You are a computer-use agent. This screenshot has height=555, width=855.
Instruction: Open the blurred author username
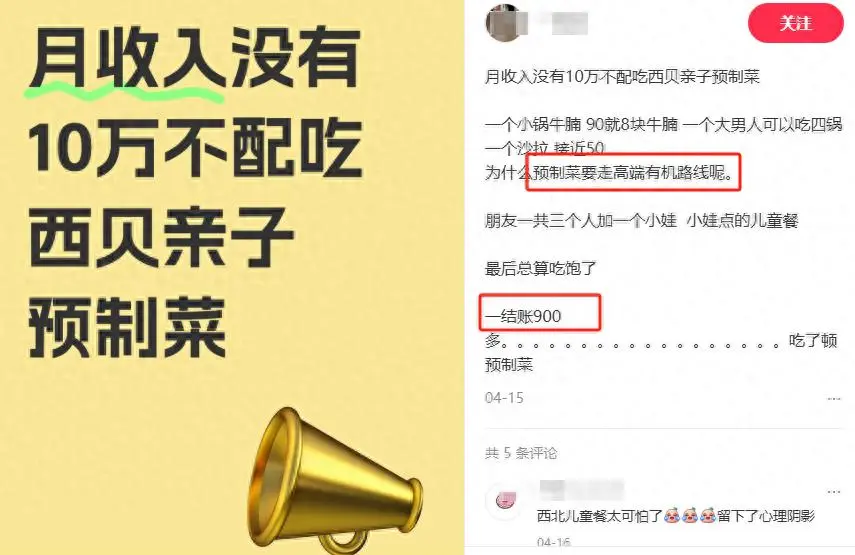(564, 23)
